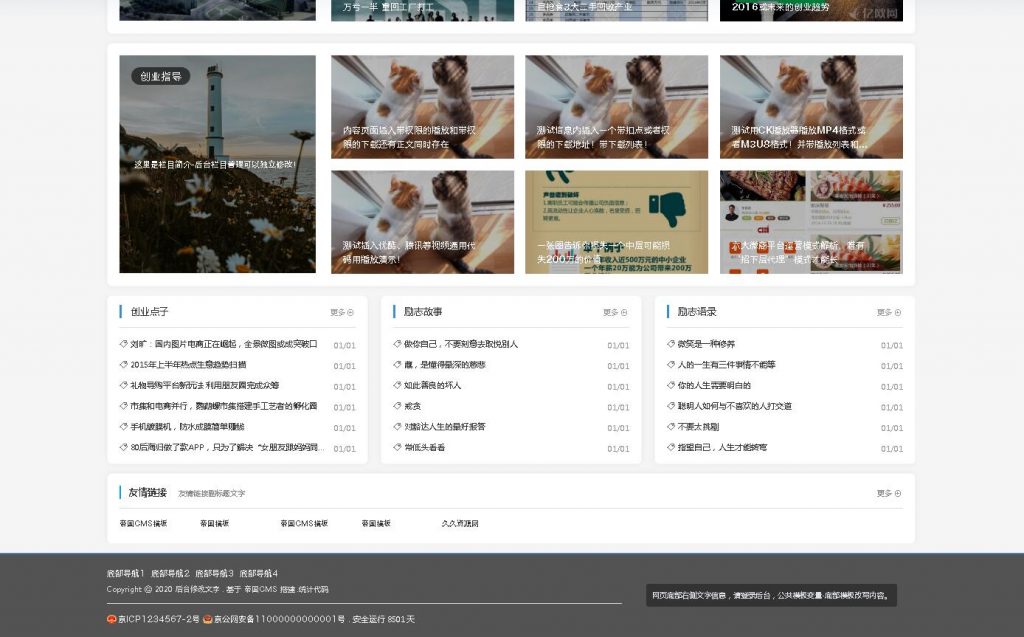Screen dimensions: 1024x637
Task: Click 01/01 date beside 戒贪
Action: click(618, 407)
